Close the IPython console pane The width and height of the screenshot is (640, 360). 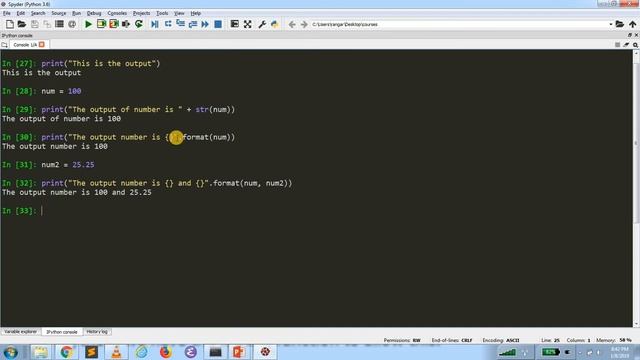pos(636,36)
